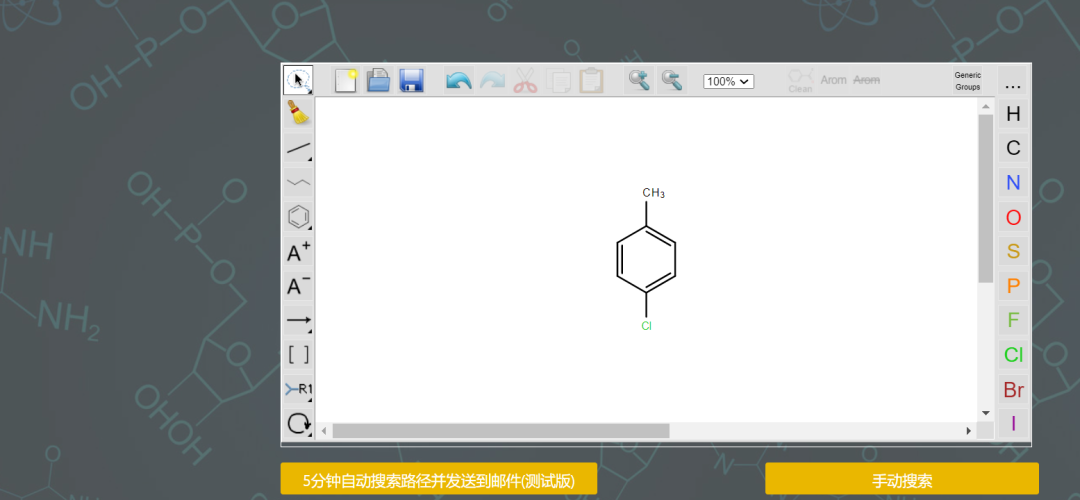Click the 5分钟自动搜索路径并发送到邮件 button

coord(439,479)
